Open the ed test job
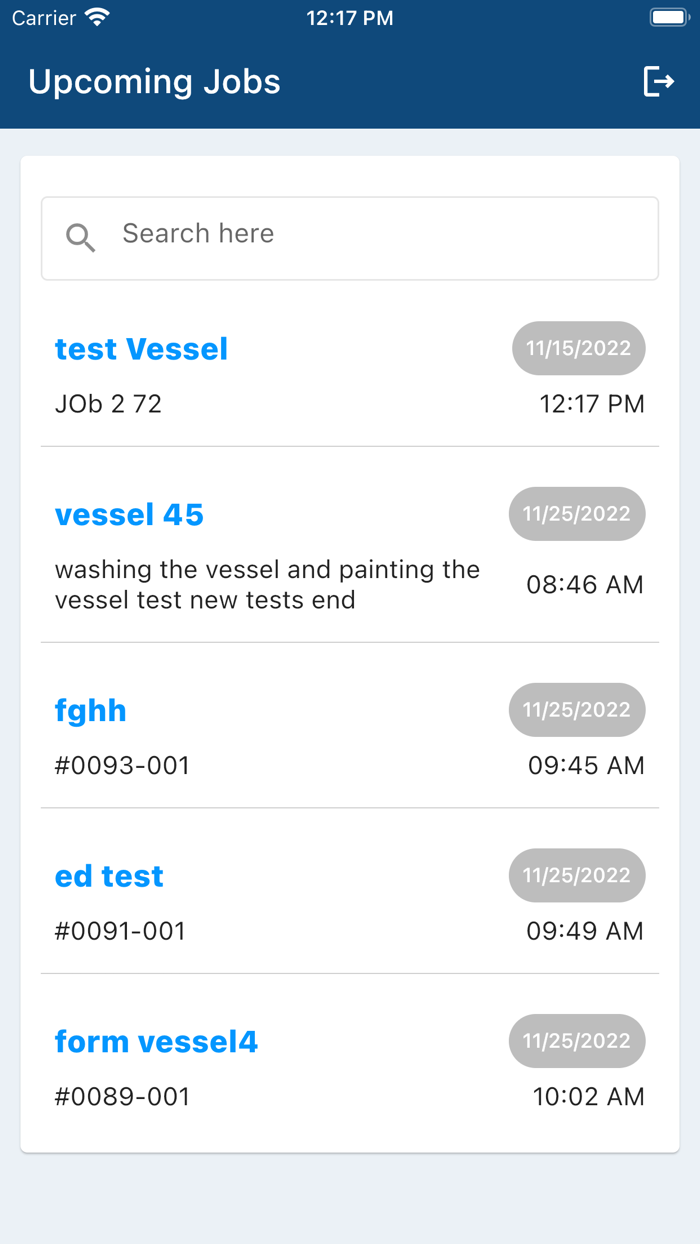The width and height of the screenshot is (700, 1244). [x=109, y=876]
